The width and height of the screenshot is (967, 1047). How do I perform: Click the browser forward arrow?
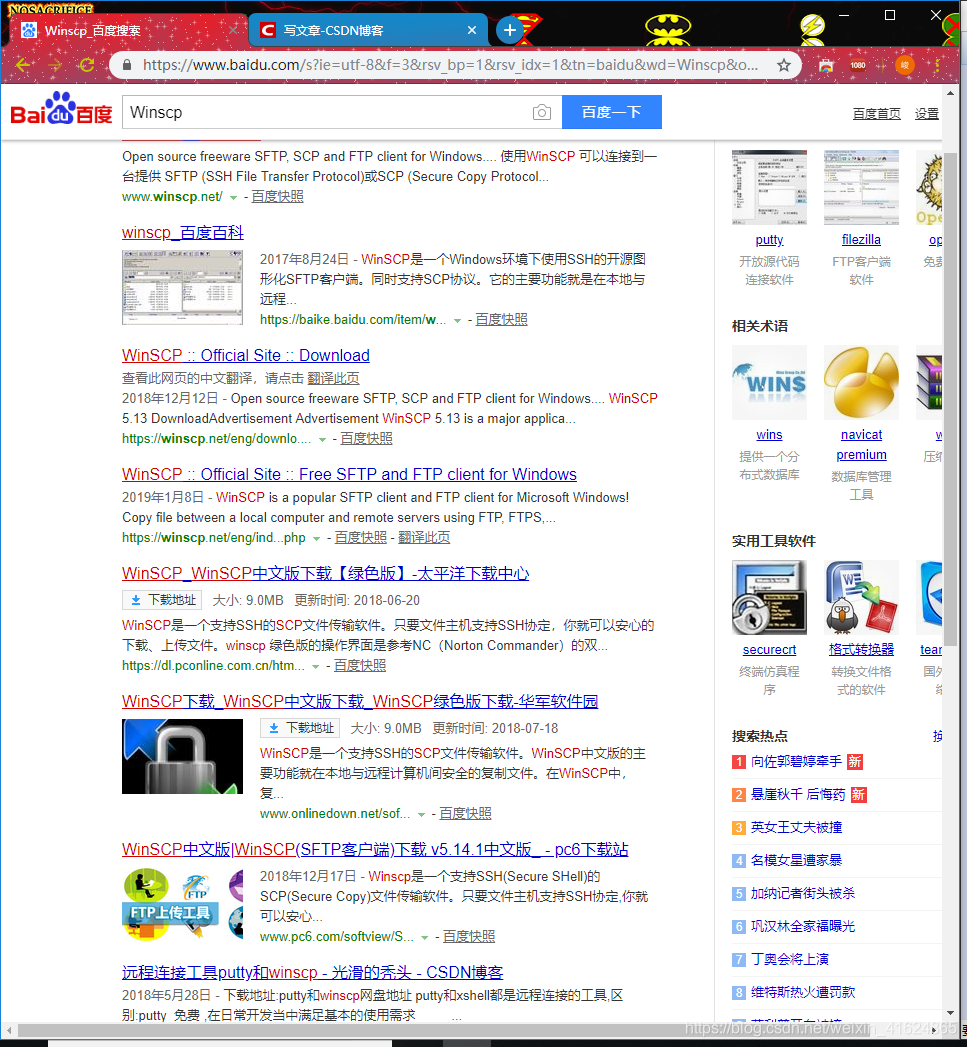[55, 65]
